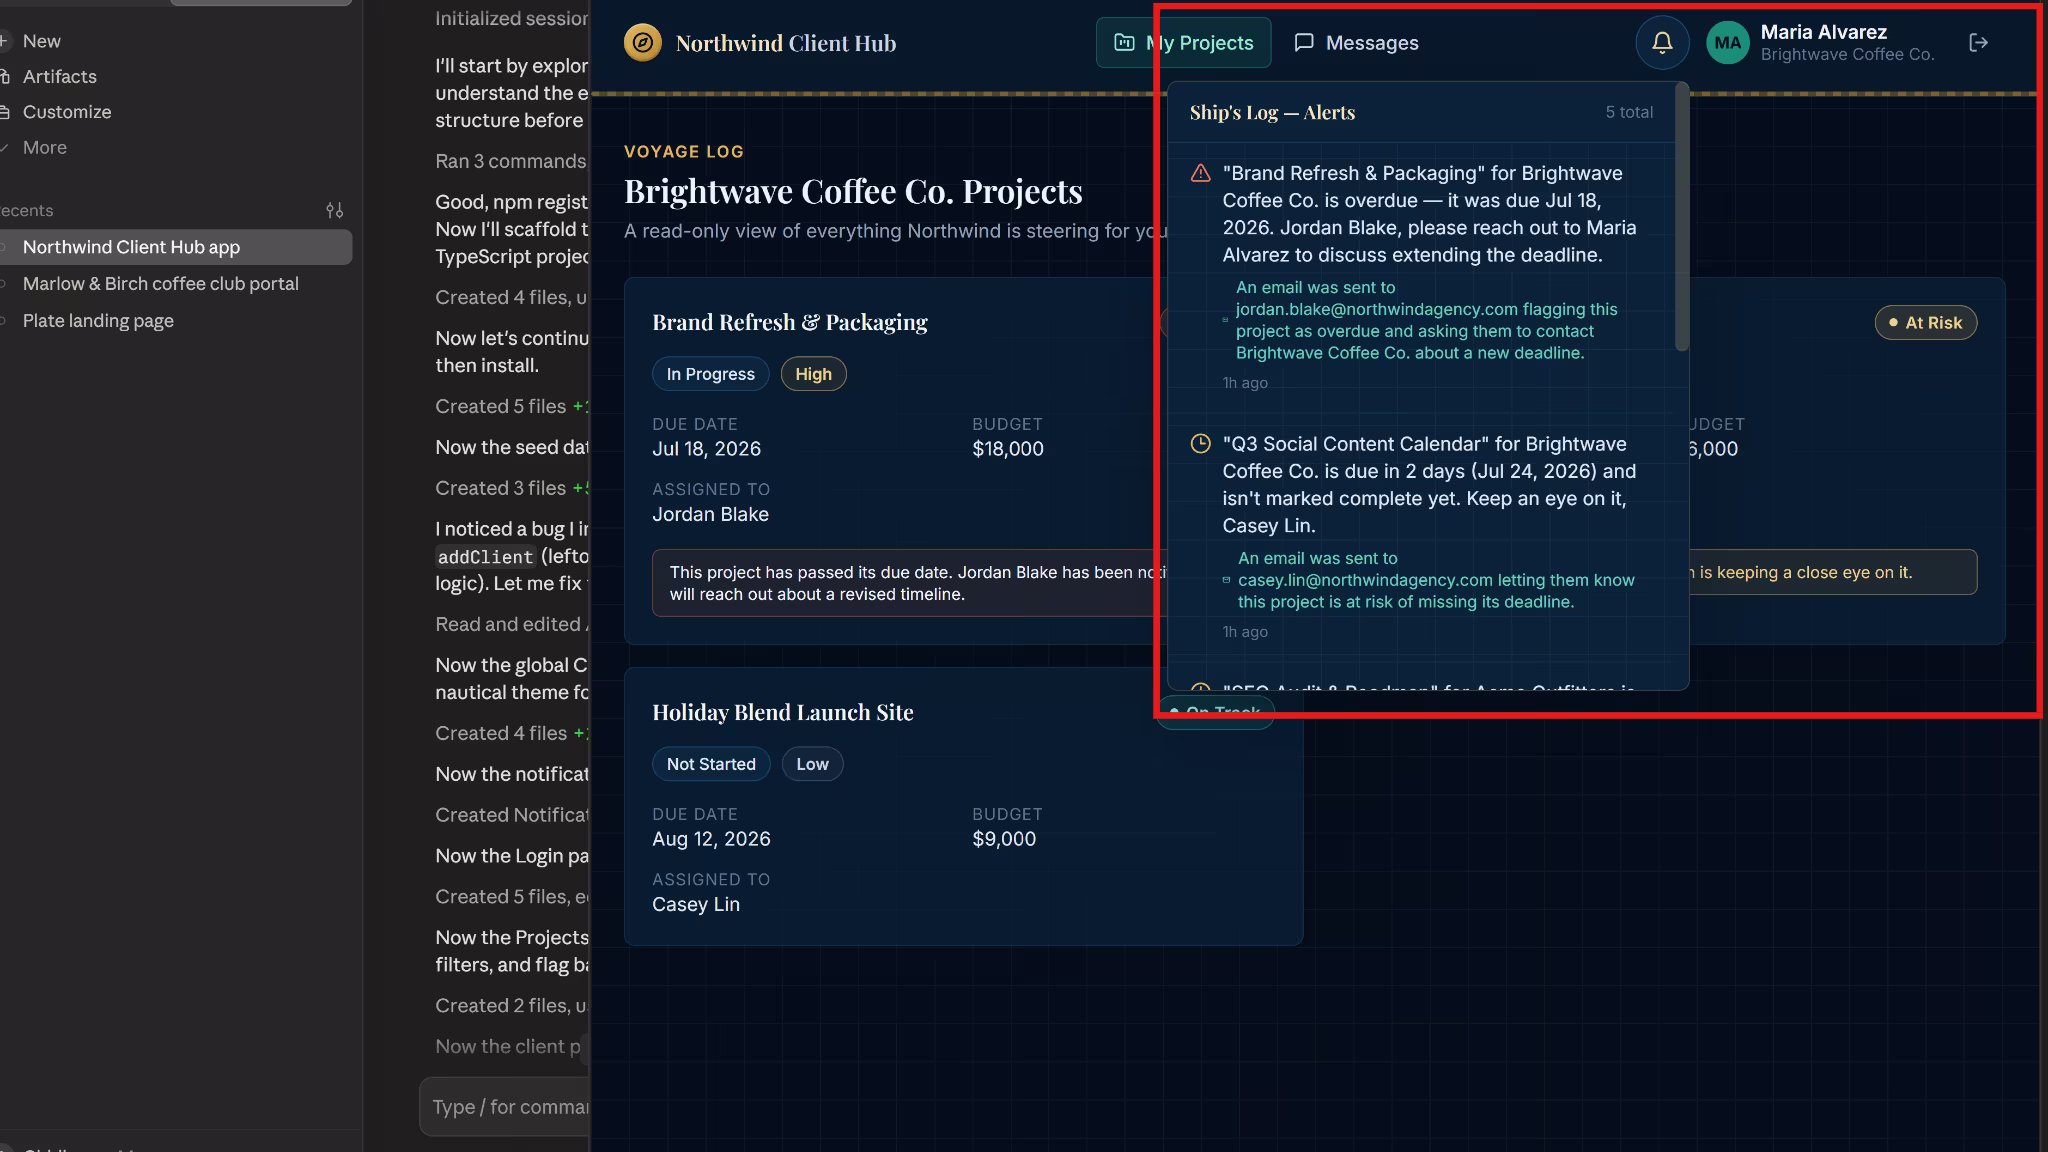Viewport: 2048px width, 1152px height.
Task: Open Northwind Client Hub app chat
Action: point(175,248)
